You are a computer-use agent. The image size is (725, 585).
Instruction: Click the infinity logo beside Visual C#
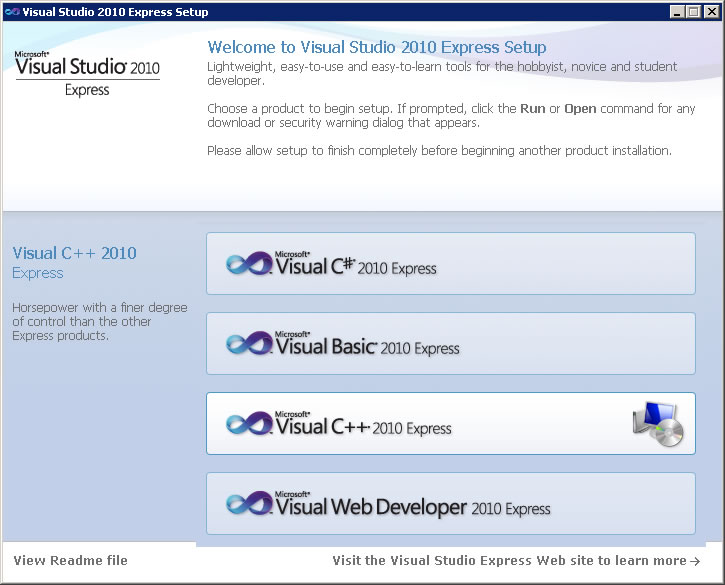coord(249,264)
